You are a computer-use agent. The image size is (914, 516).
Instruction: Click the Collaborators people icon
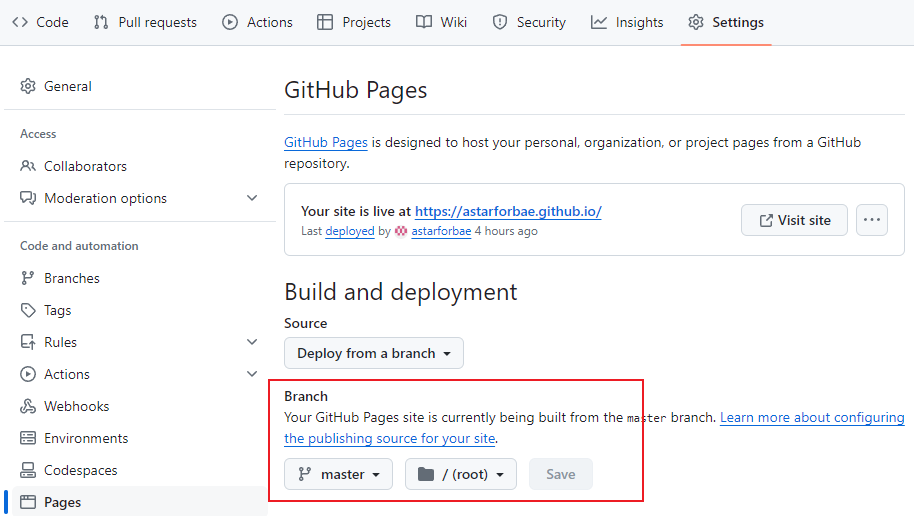(x=28, y=166)
